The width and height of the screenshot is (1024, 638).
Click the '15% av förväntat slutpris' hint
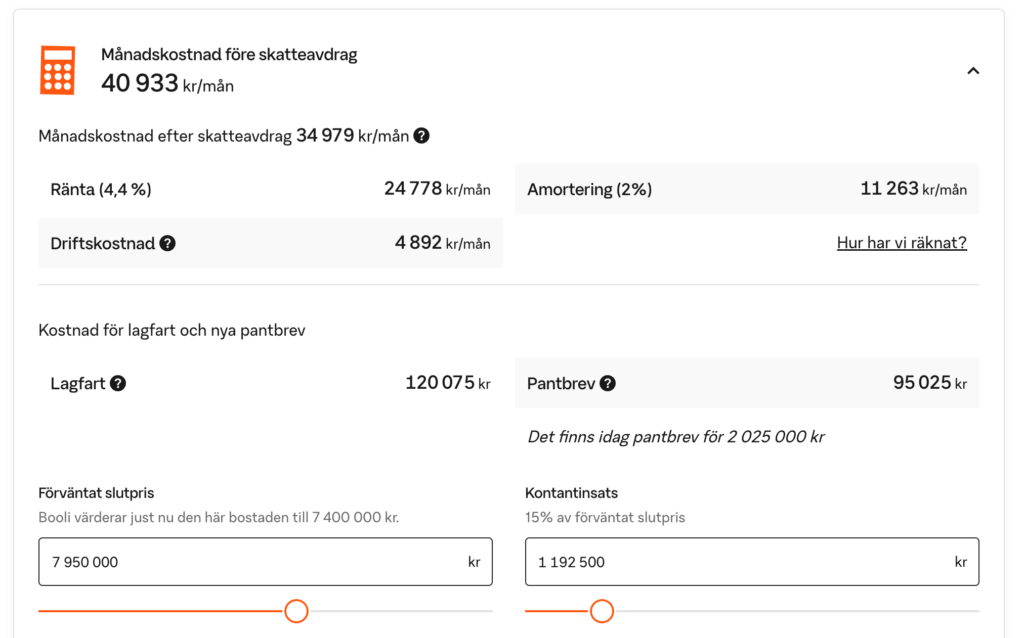[x=604, y=518]
